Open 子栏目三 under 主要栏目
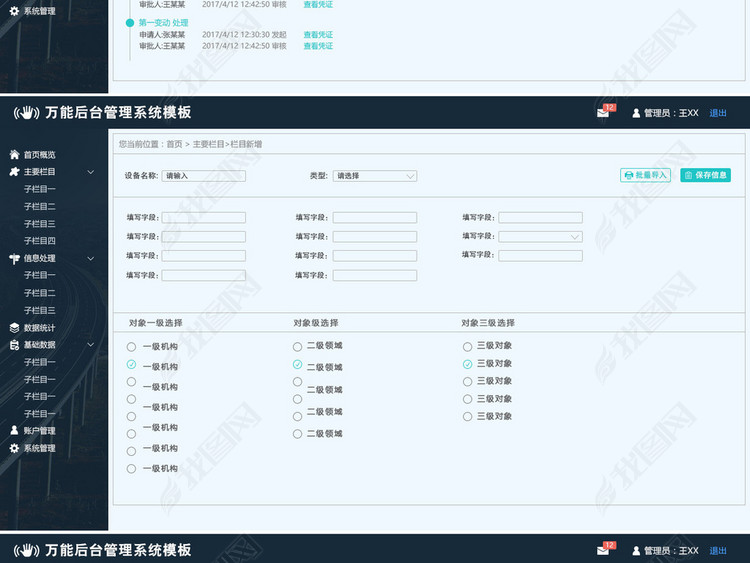Screen dimensions: 750x563 40,224
